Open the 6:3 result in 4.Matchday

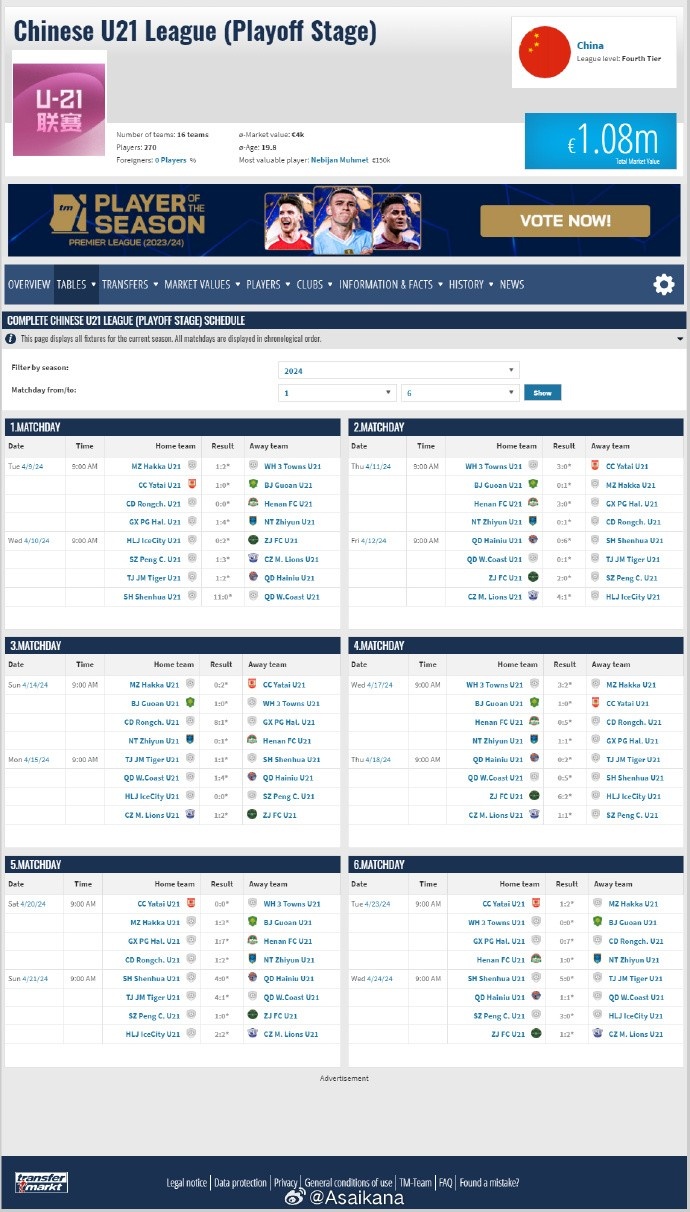pos(564,796)
